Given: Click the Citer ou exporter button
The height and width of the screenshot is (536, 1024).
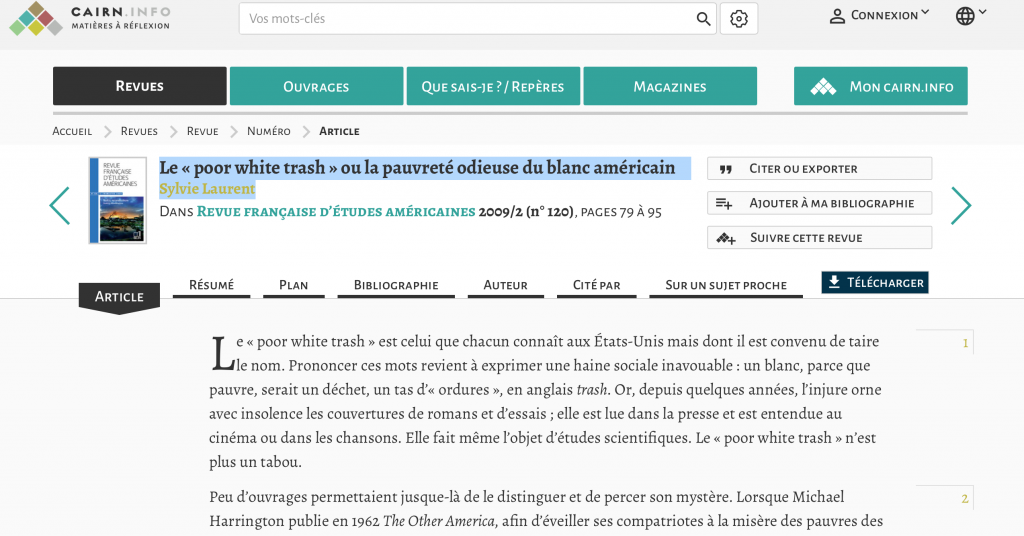Looking at the screenshot, I should [x=819, y=169].
